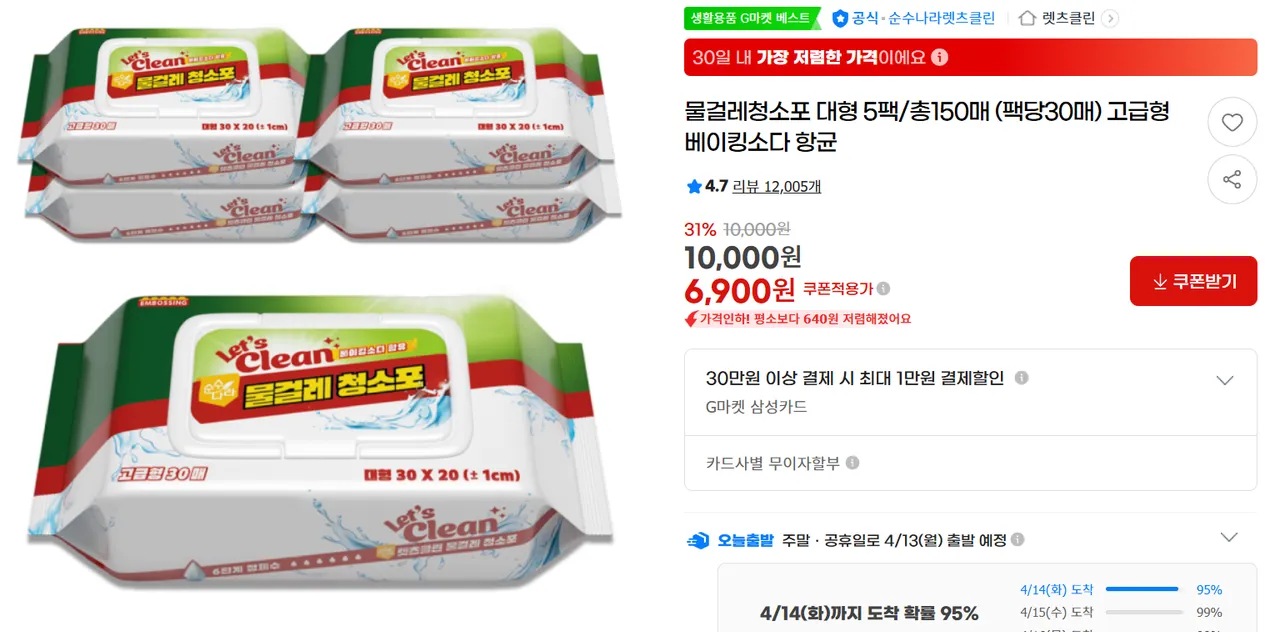Viewport: 1280px width, 632px height.
Task: Click the wet wipes product image
Action: coord(320,316)
